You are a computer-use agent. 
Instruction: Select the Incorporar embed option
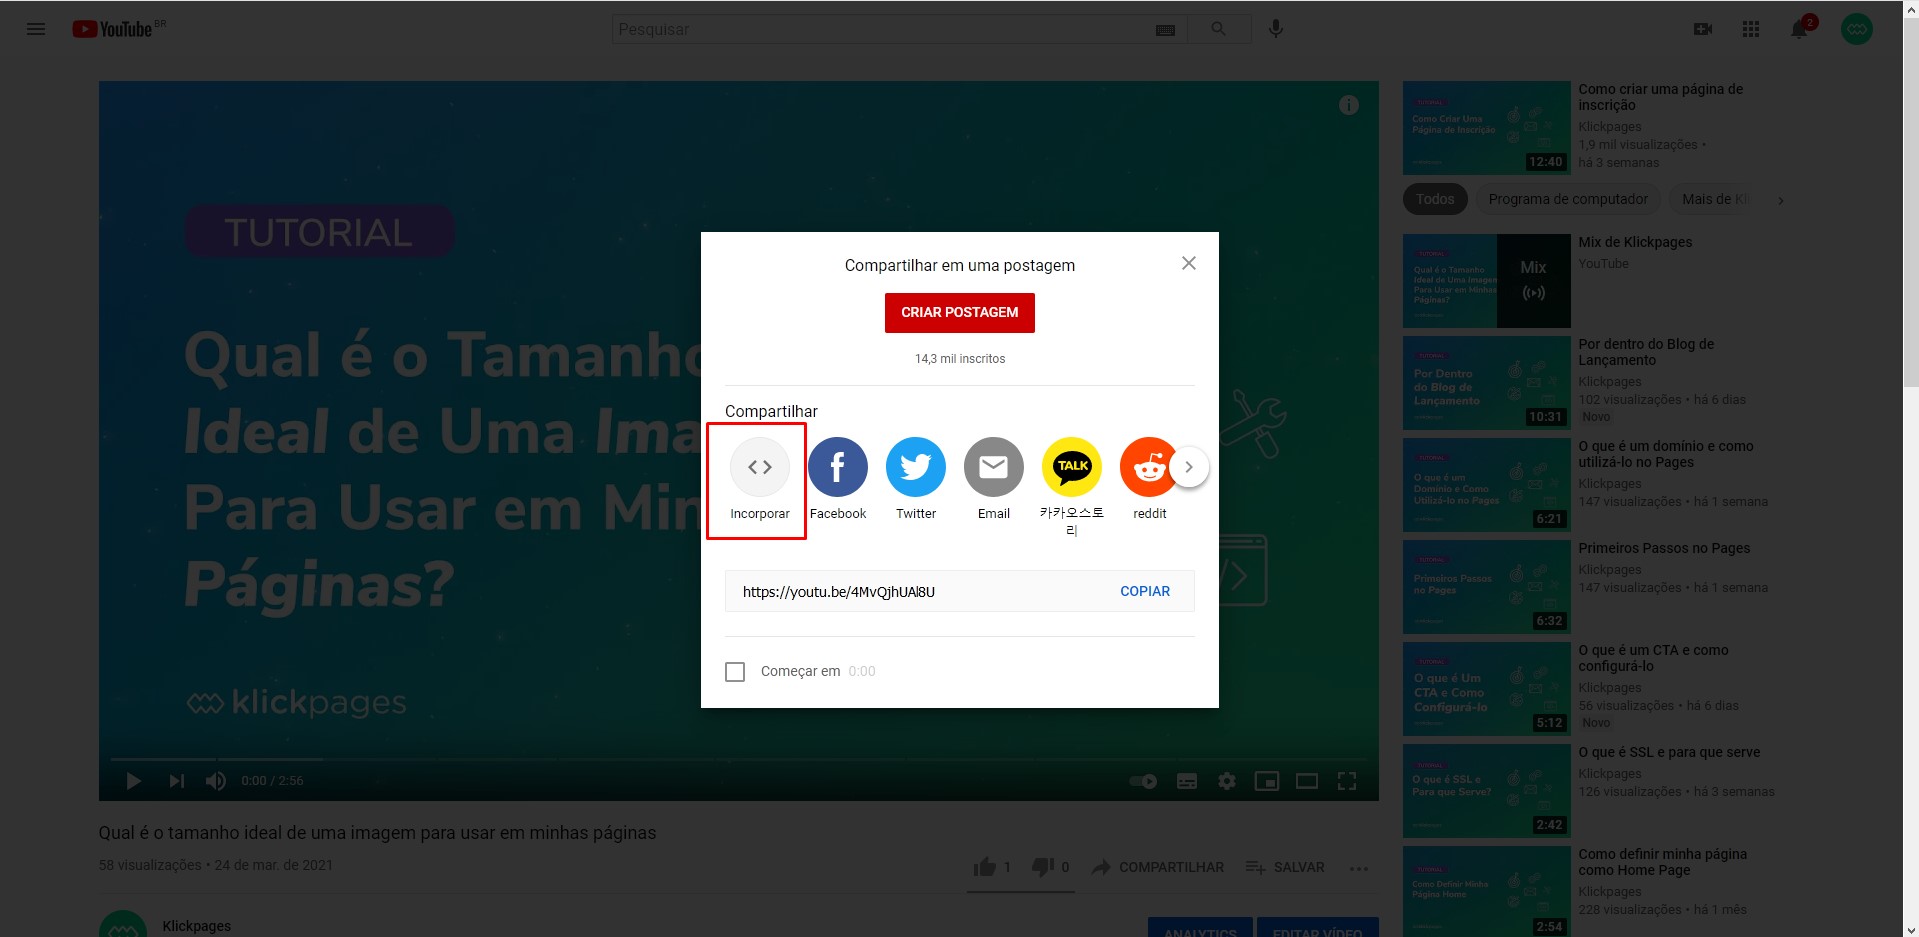point(760,481)
